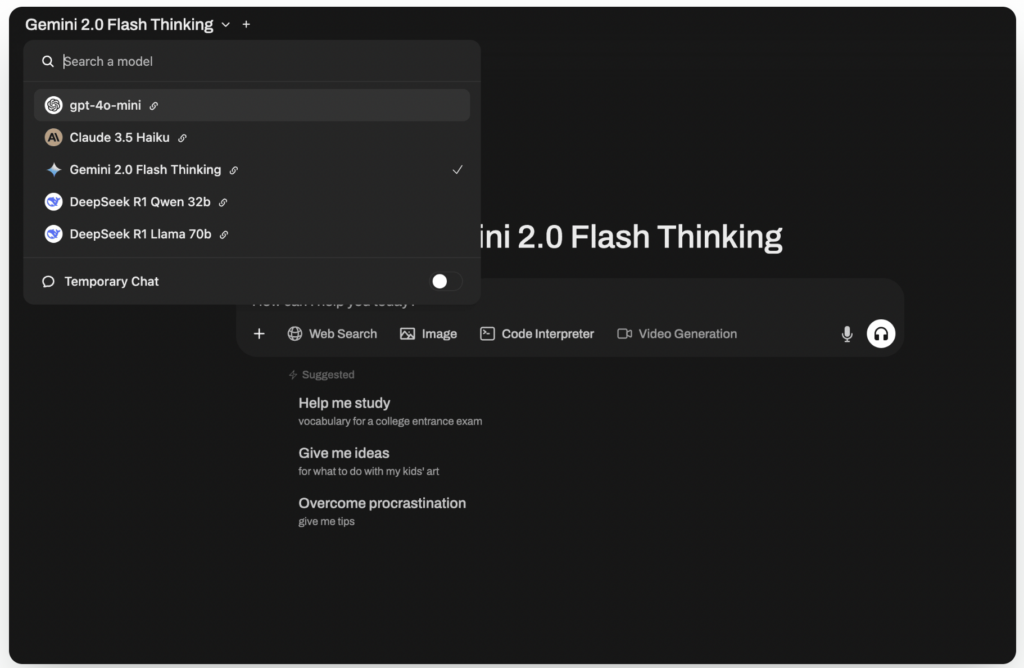This screenshot has width=1024, height=668.
Task: Click the microphone voice input icon
Action: 847,334
